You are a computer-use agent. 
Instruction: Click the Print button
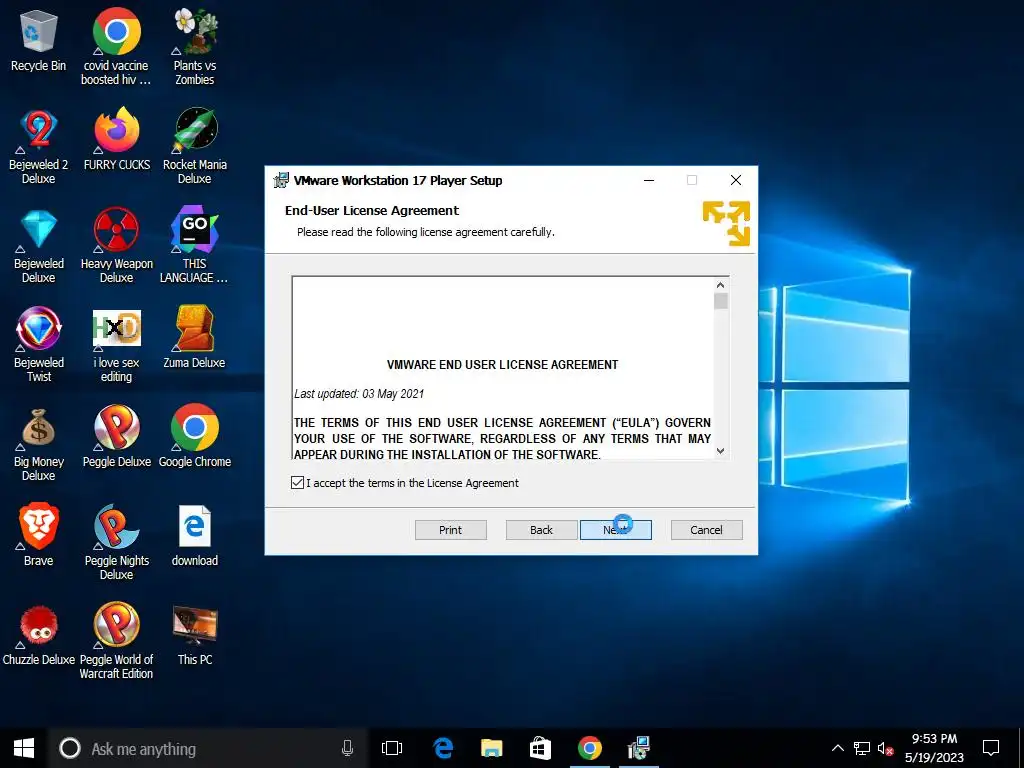(x=451, y=530)
